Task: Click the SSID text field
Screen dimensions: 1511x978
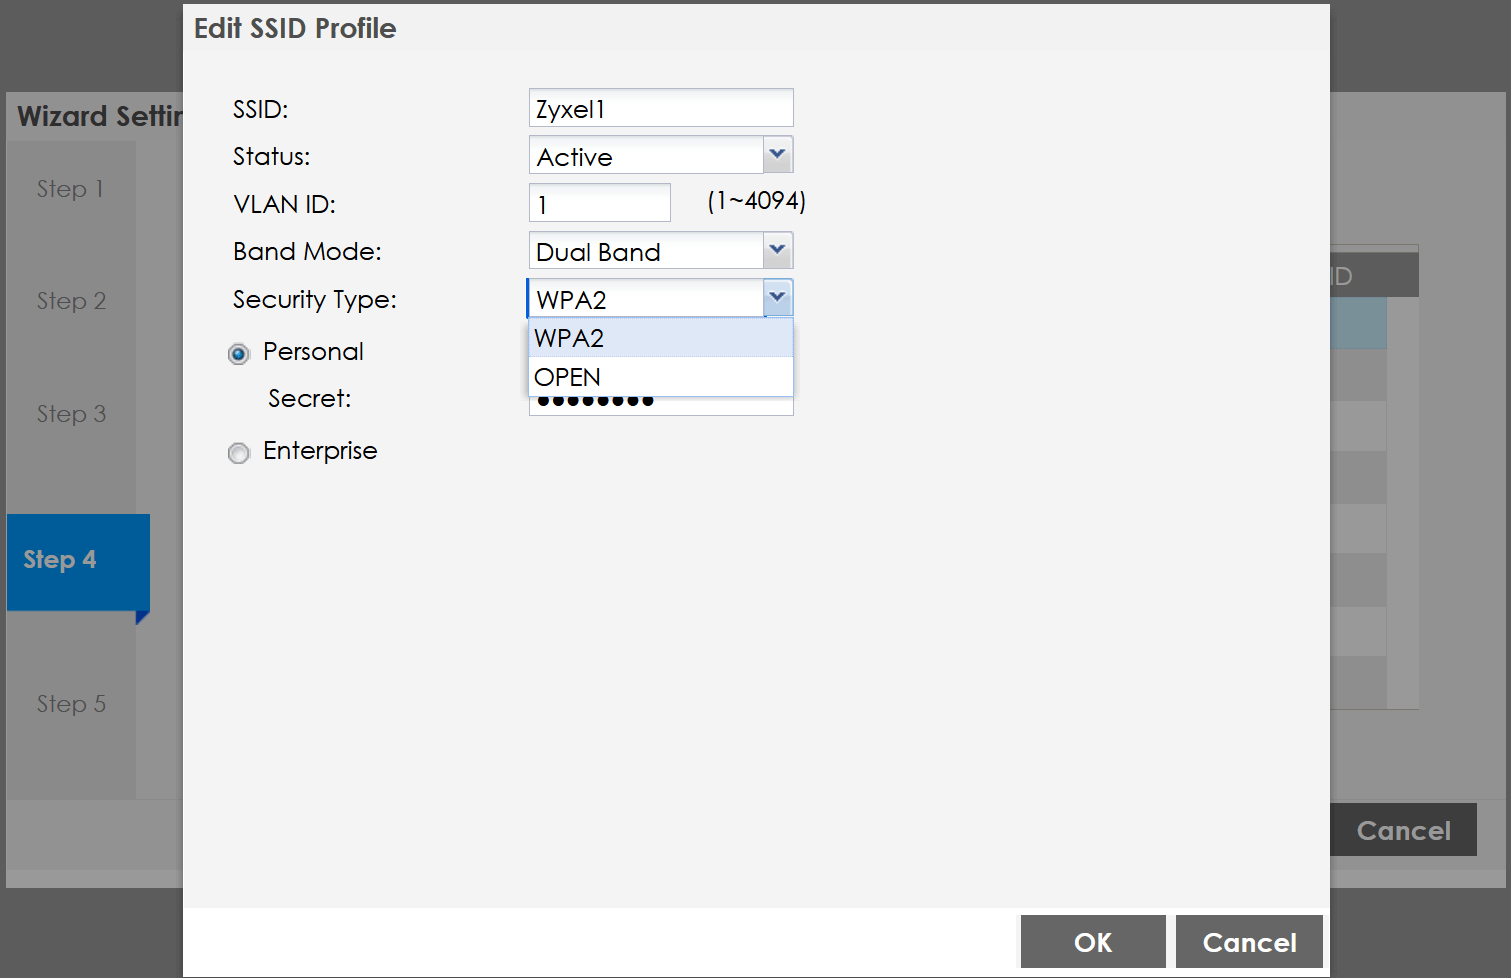Action: point(660,108)
